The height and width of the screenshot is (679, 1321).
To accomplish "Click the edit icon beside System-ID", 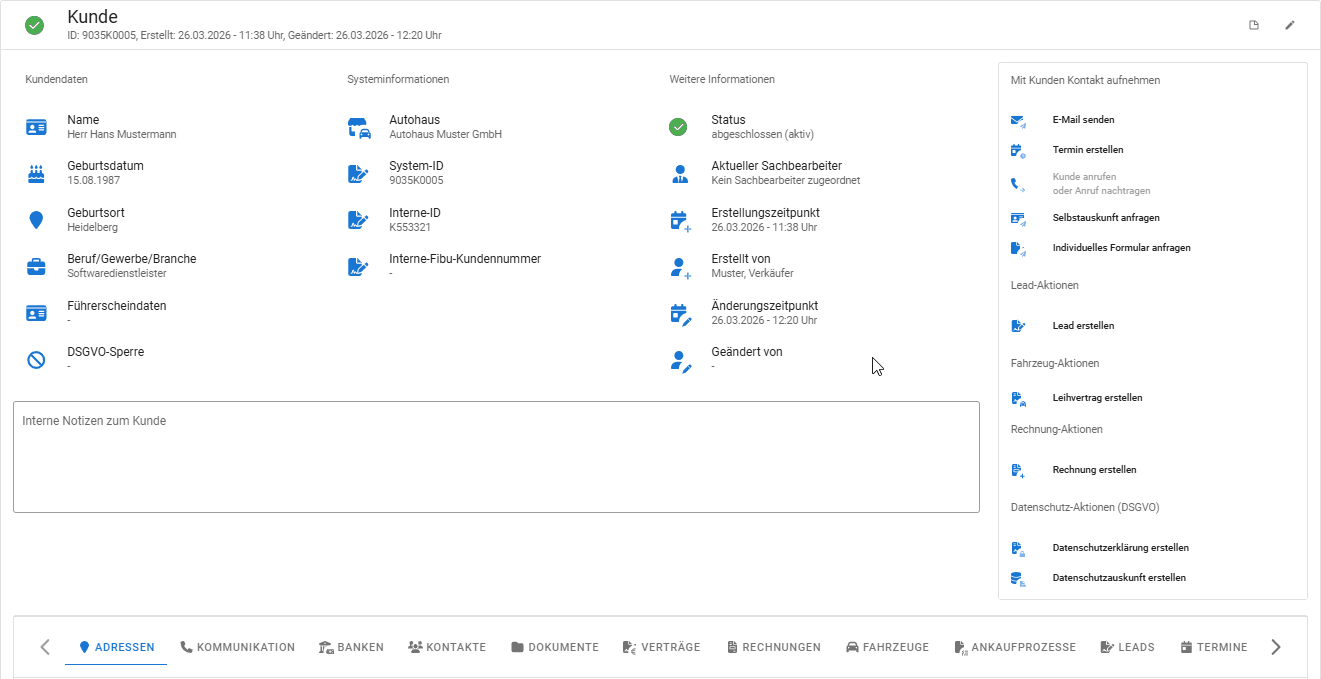I will 358,174.
